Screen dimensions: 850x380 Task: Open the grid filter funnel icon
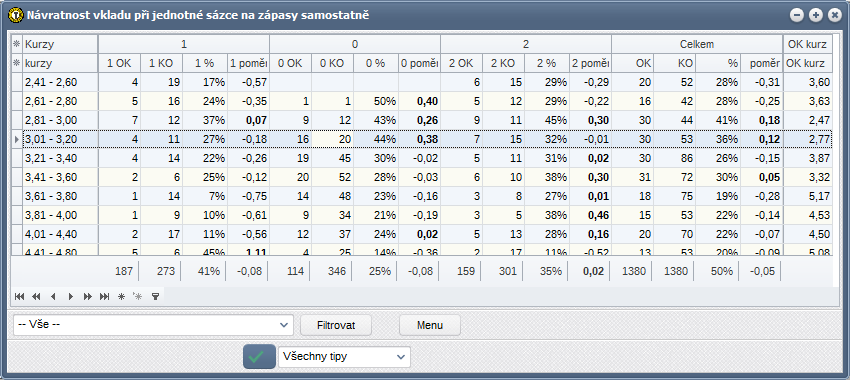click(155, 297)
